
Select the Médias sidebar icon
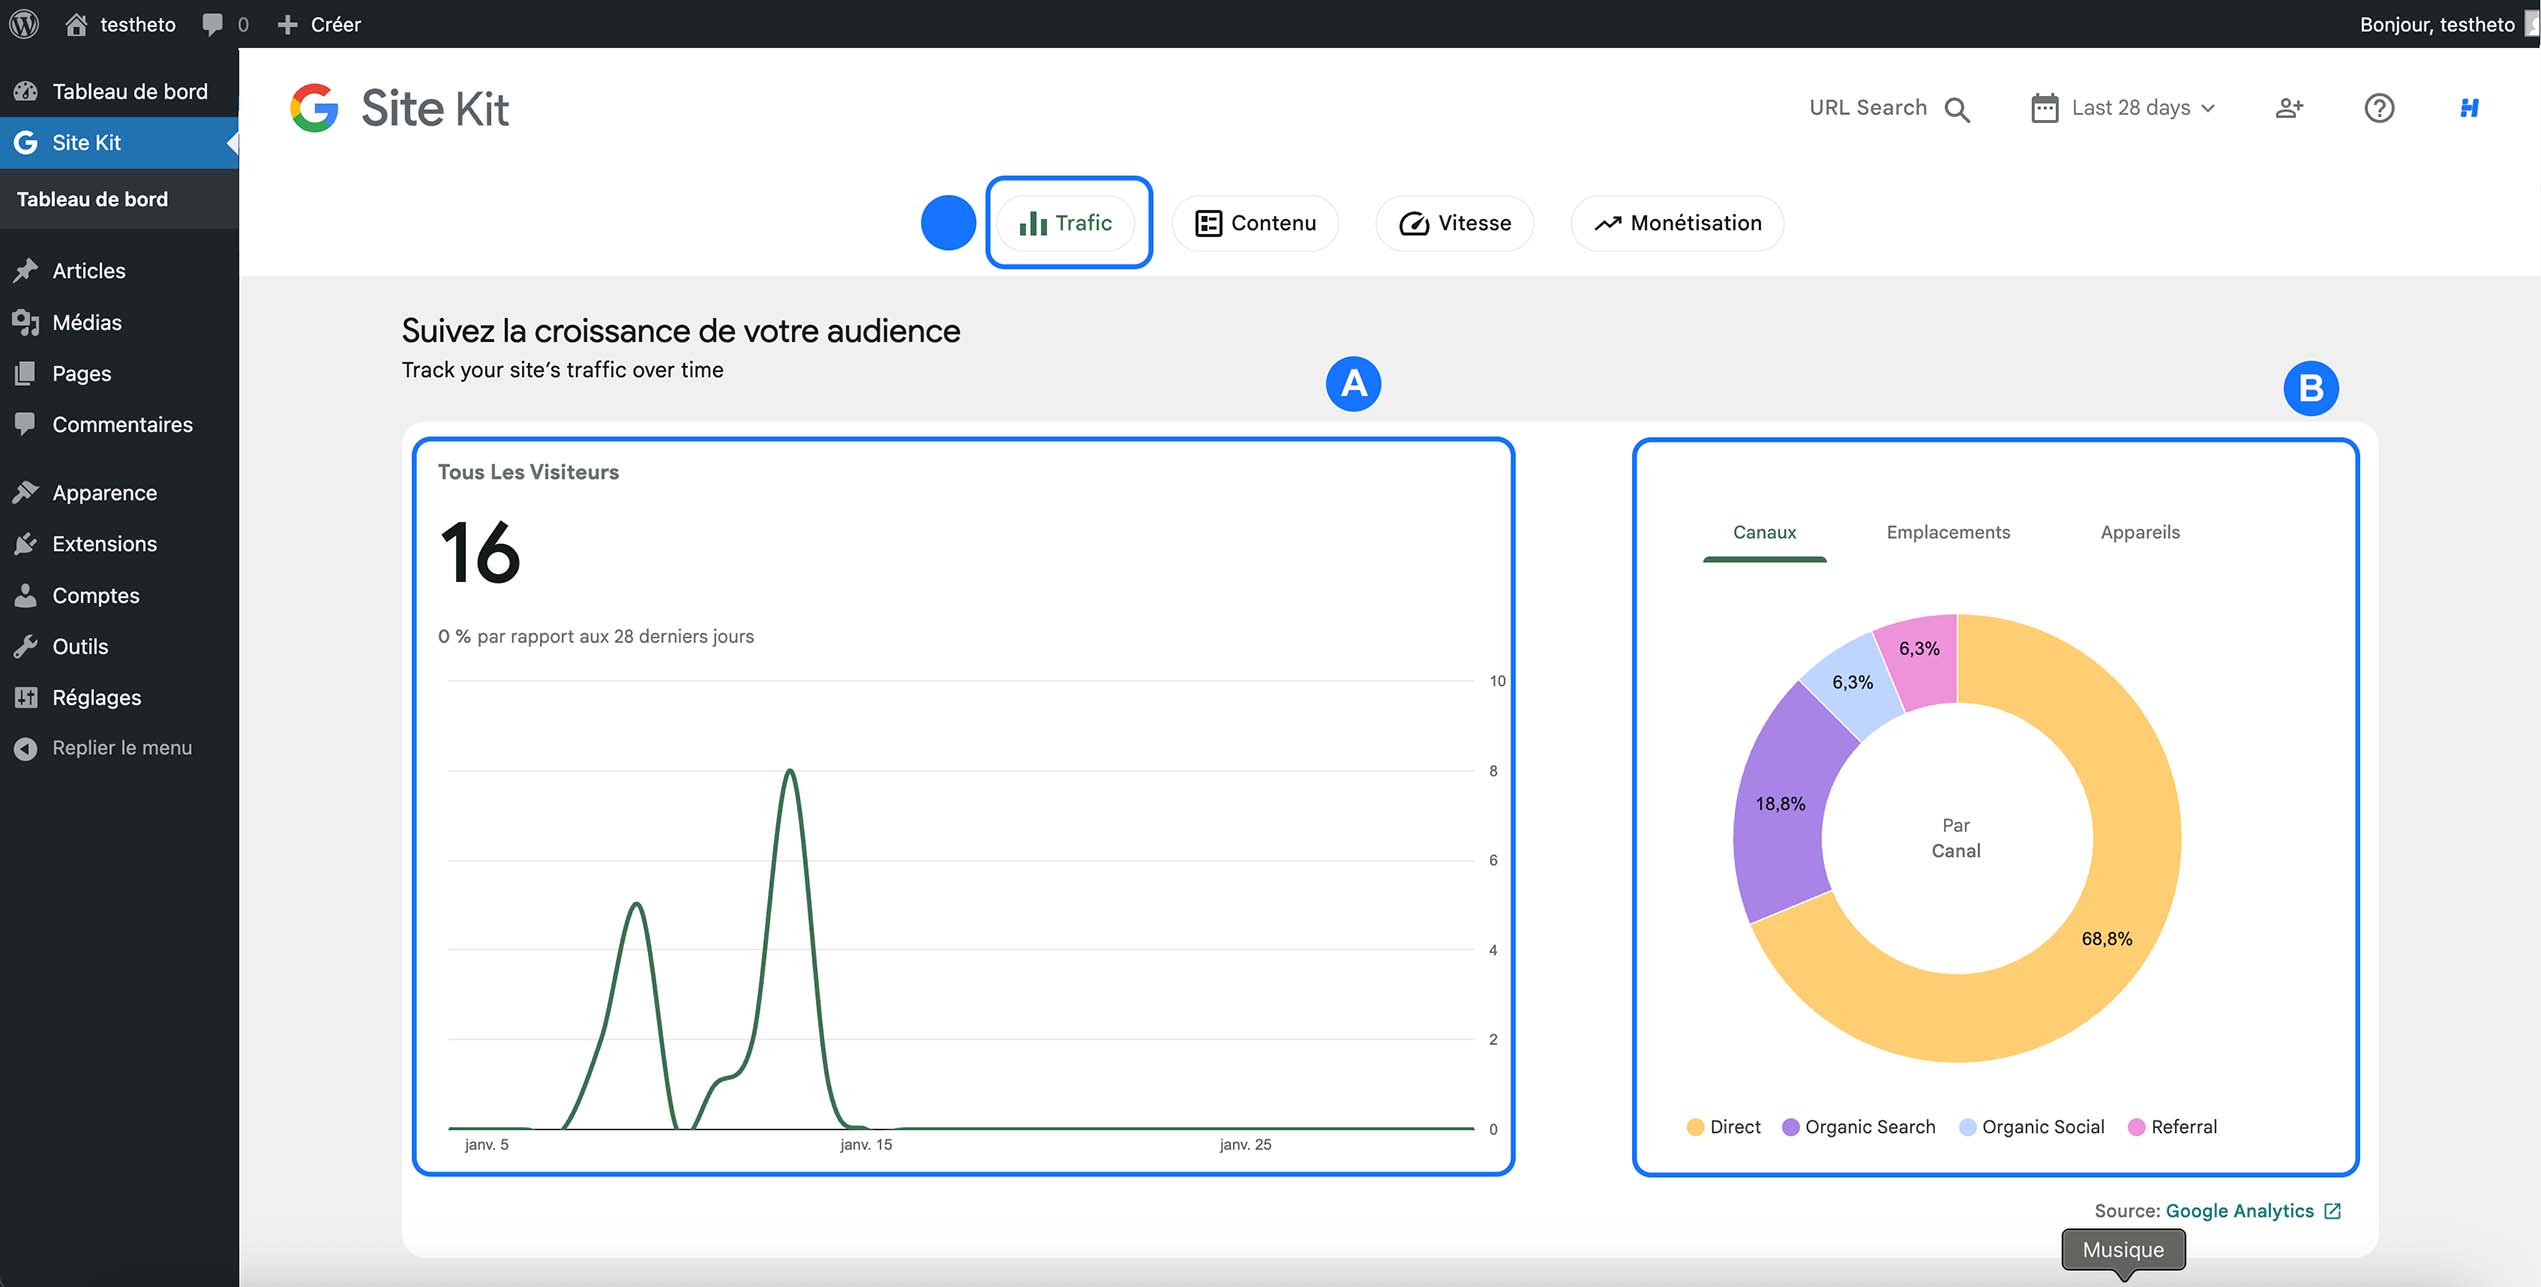point(26,322)
